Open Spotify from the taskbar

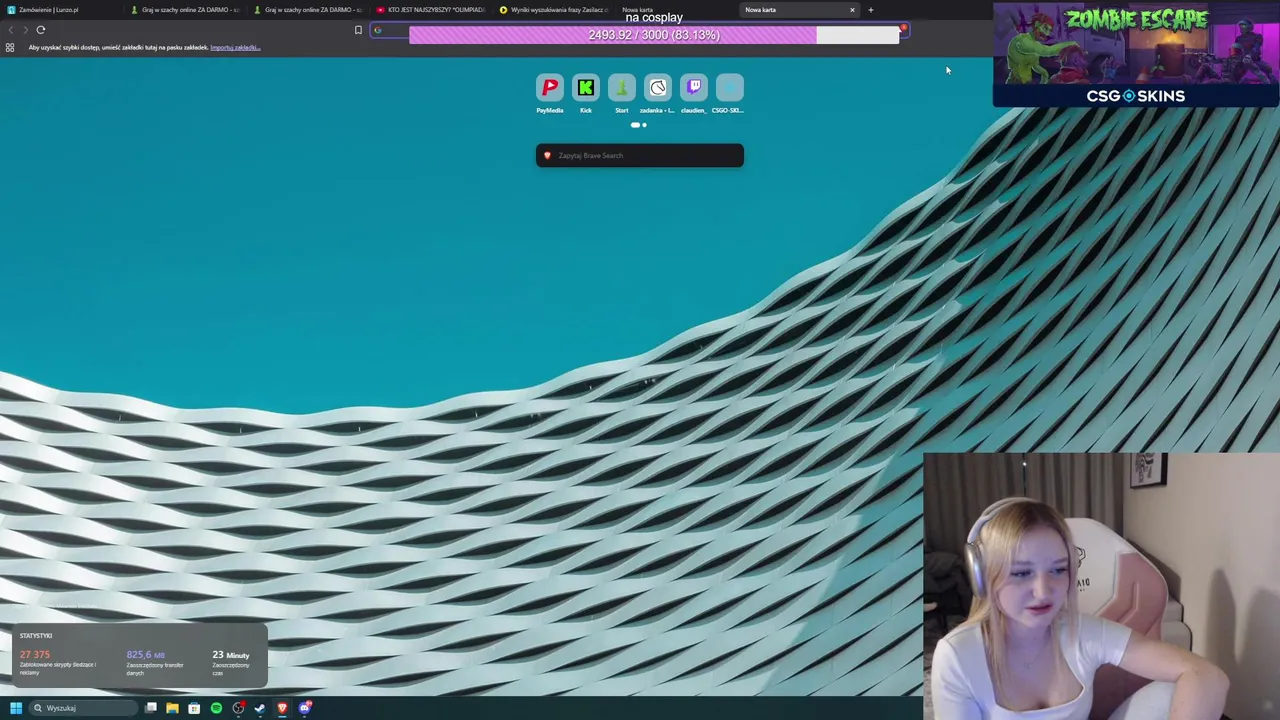pos(216,708)
